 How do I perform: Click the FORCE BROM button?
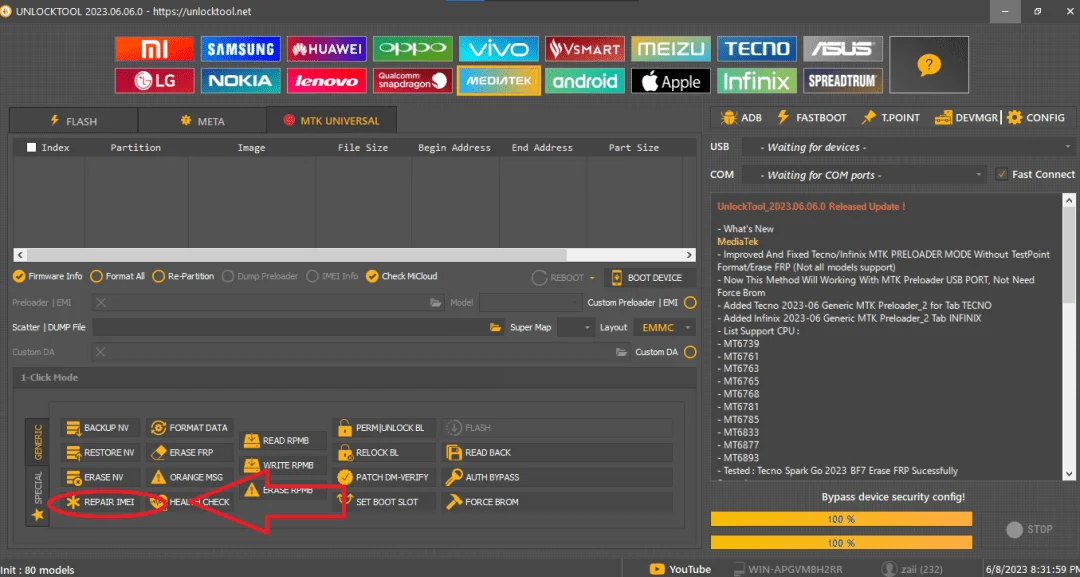pos(557,502)
